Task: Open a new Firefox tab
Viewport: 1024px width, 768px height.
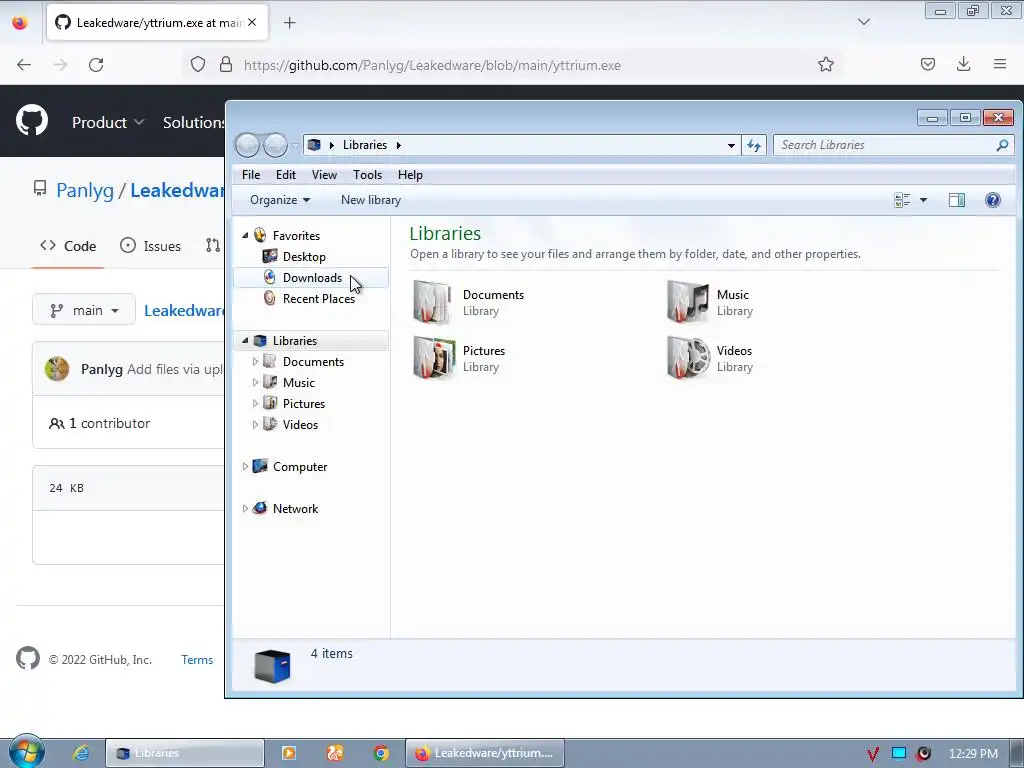Action: 289,23
